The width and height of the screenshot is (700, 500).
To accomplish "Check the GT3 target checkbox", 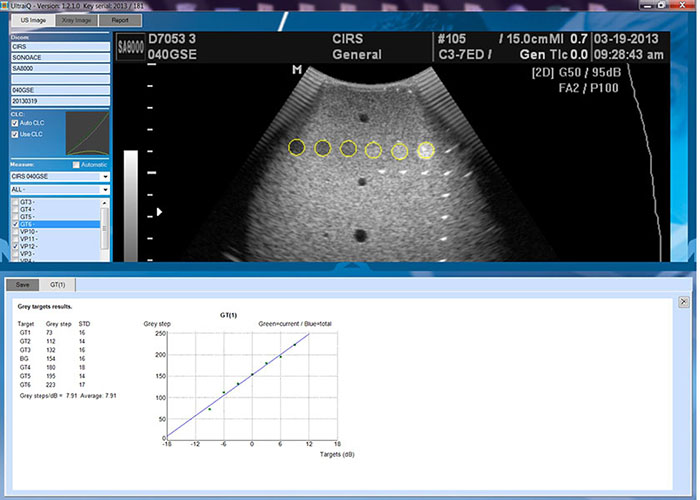I will coord(15,201).
